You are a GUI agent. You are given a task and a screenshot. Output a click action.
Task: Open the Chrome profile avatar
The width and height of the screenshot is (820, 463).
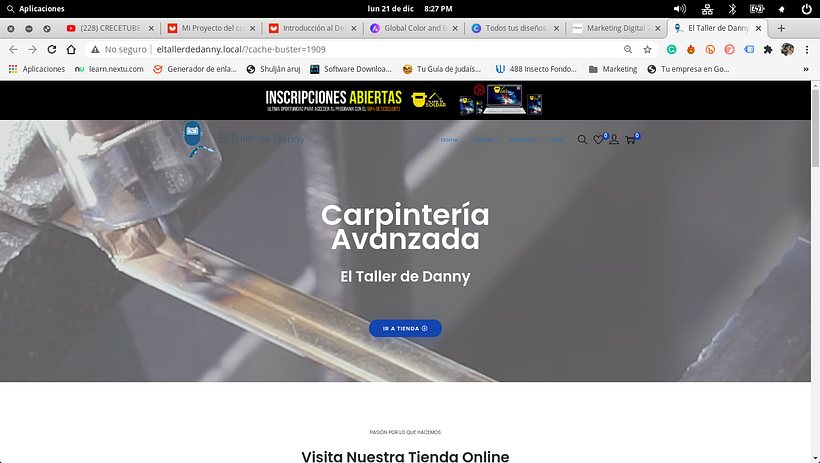(x=787, y=49)
